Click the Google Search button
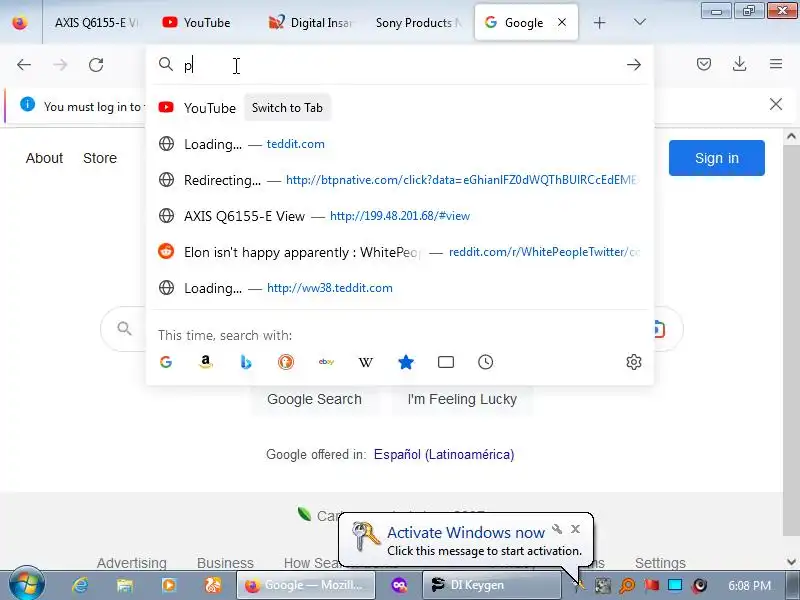 [x=314, y=399]
